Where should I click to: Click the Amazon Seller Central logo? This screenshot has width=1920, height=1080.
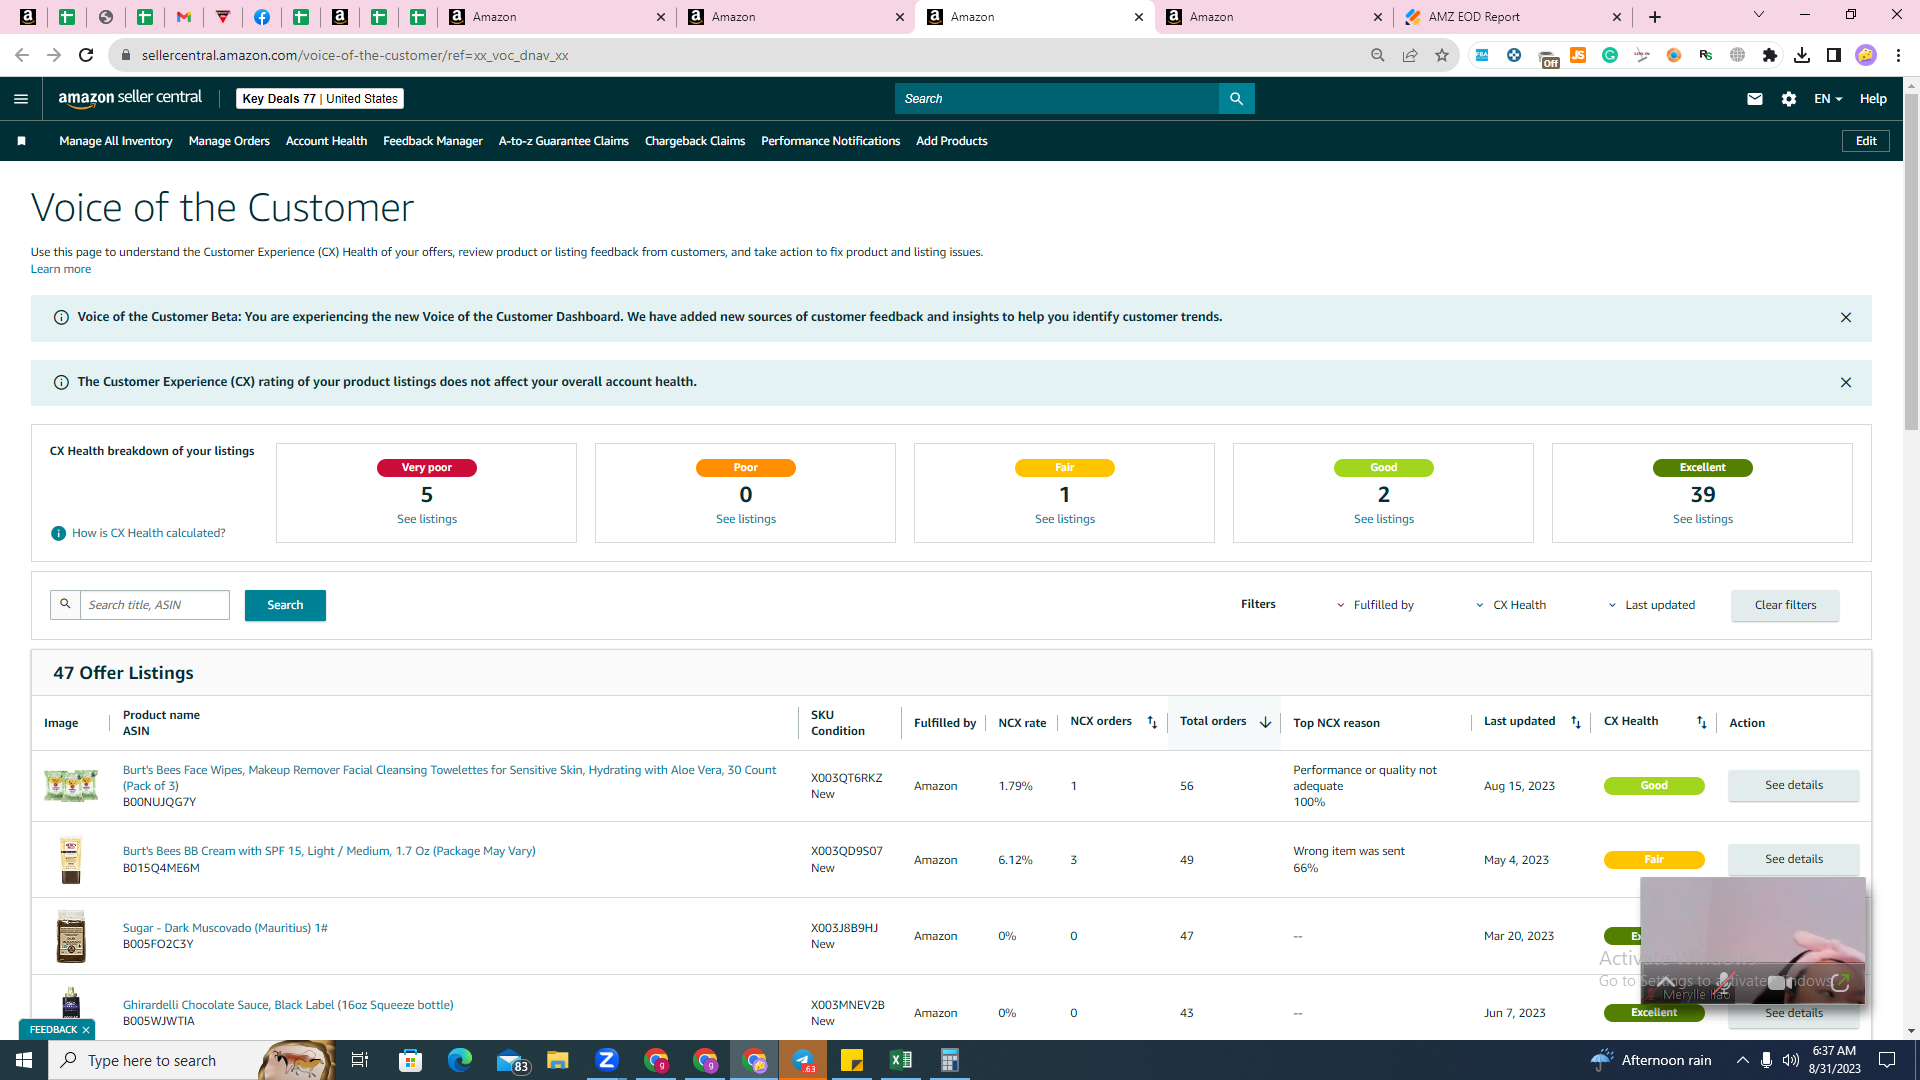point(130,98)
